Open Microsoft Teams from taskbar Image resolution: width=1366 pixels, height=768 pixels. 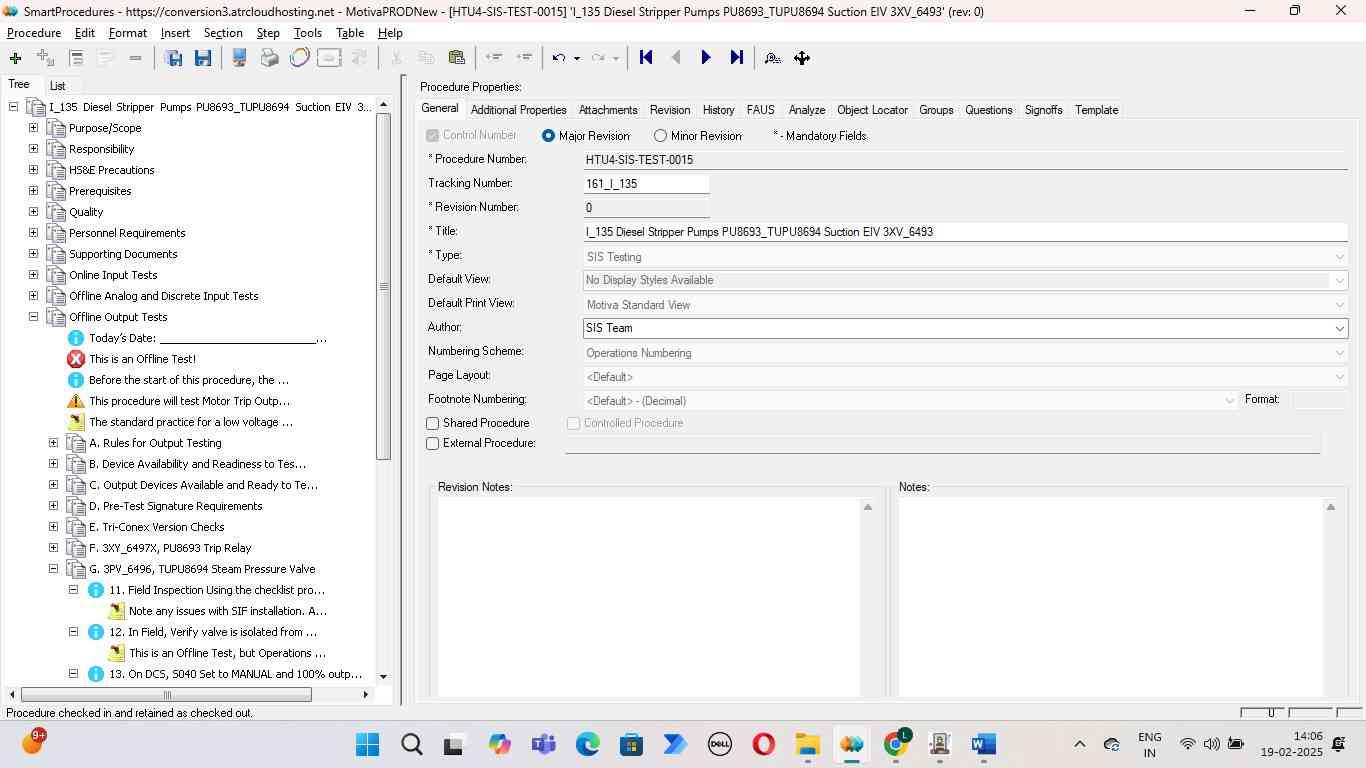pos(543,744)
